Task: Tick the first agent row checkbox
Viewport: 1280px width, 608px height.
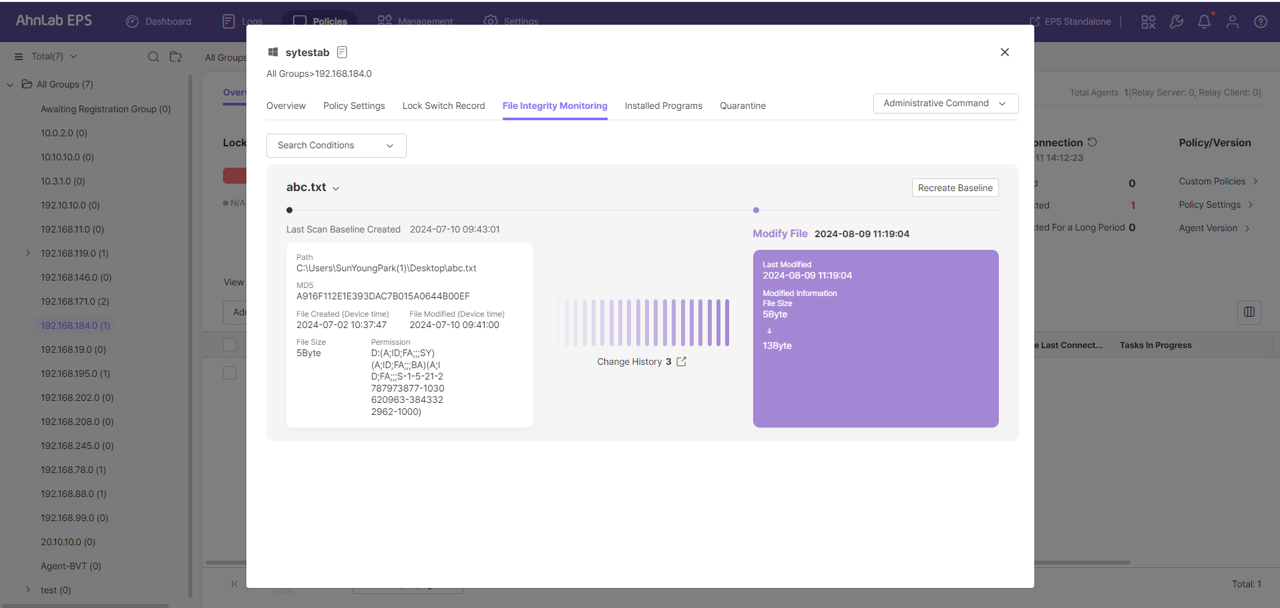Action: tap(230, 373)
